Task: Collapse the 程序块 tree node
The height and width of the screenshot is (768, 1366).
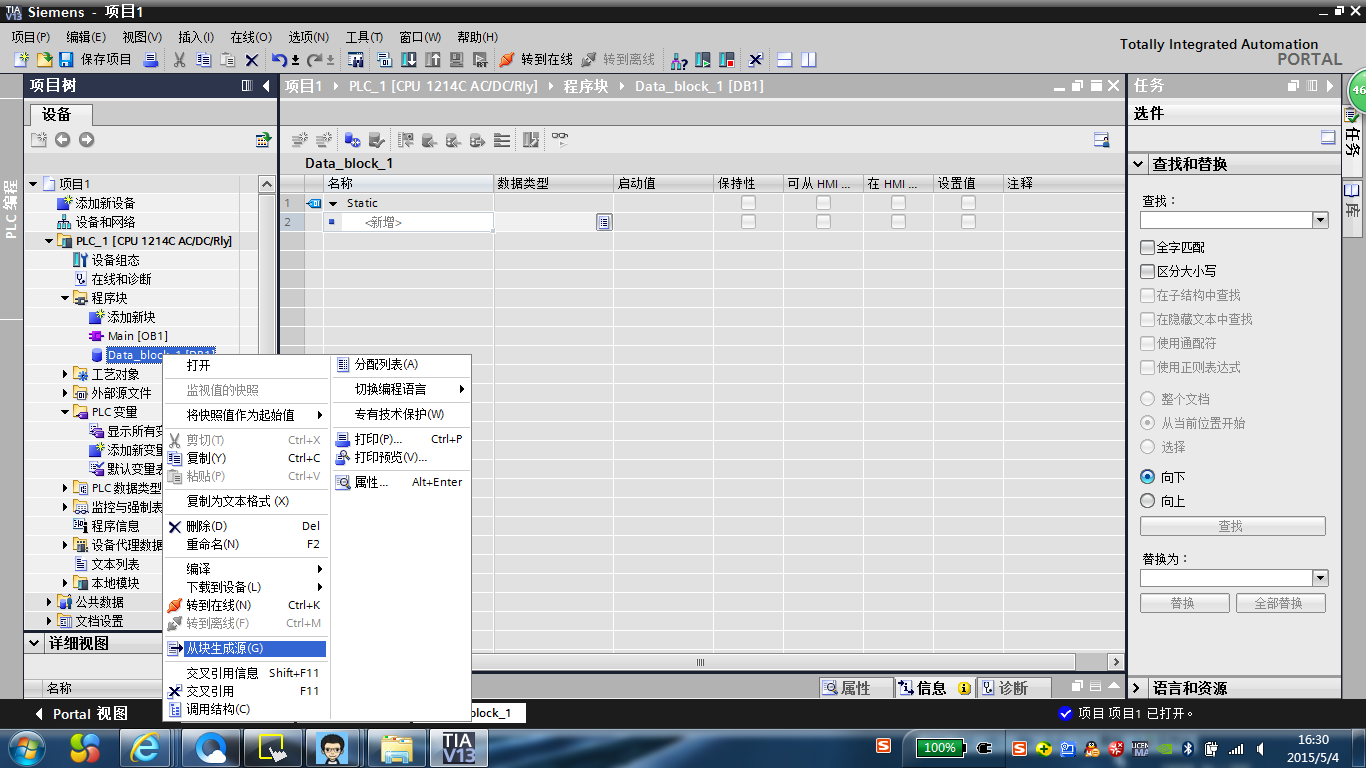Action: [65, 298]
